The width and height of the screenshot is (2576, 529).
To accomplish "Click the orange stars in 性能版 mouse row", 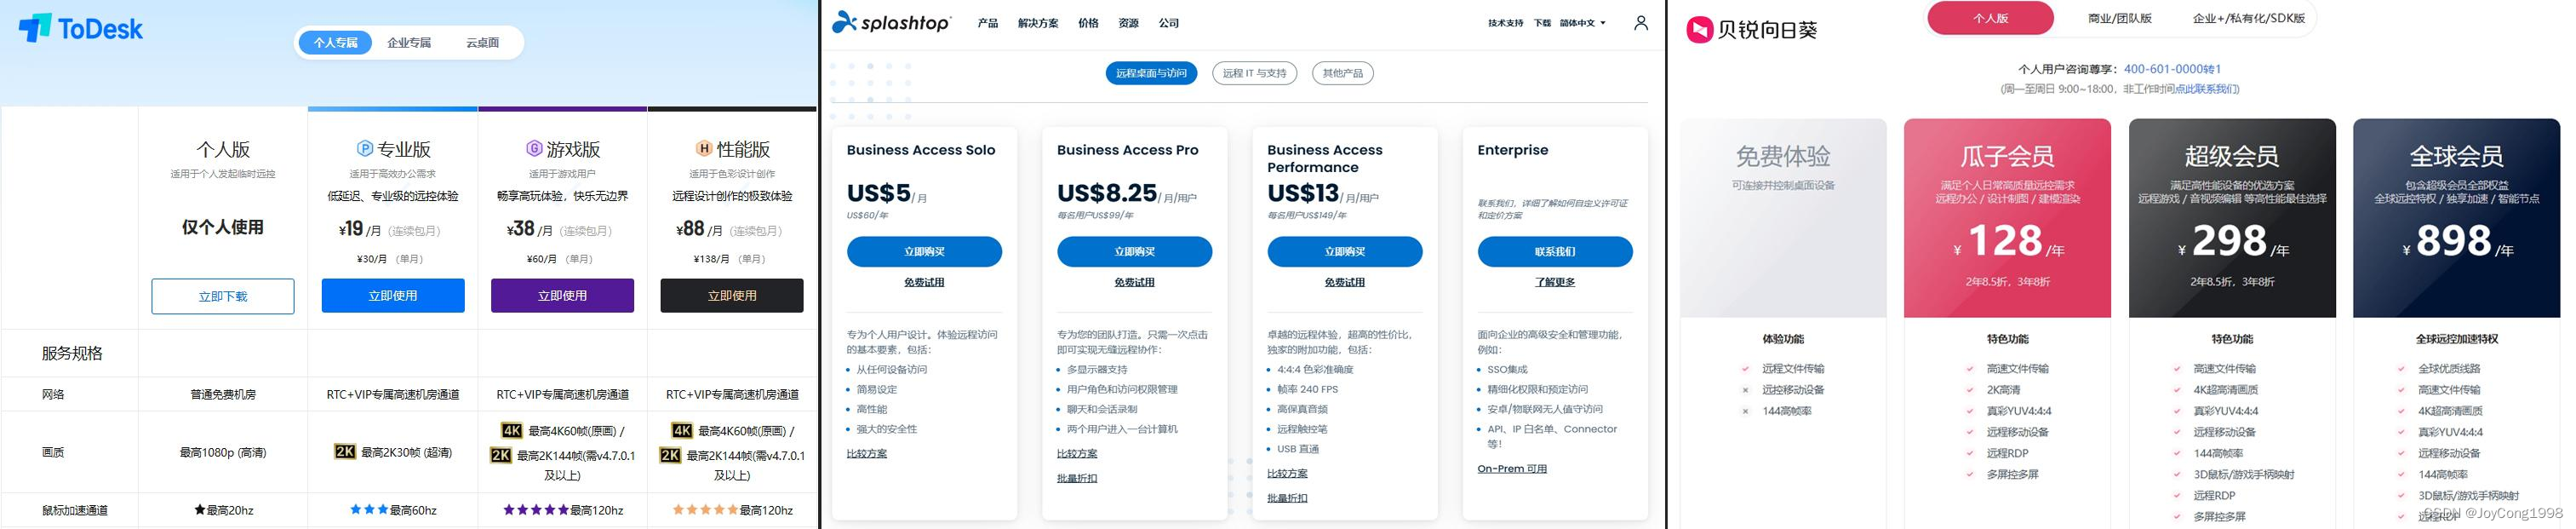I will 705,510.
